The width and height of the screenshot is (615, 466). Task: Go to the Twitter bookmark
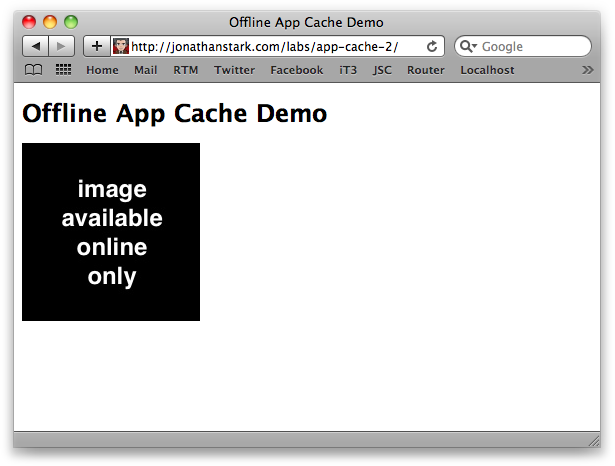[x=234, y=70]
